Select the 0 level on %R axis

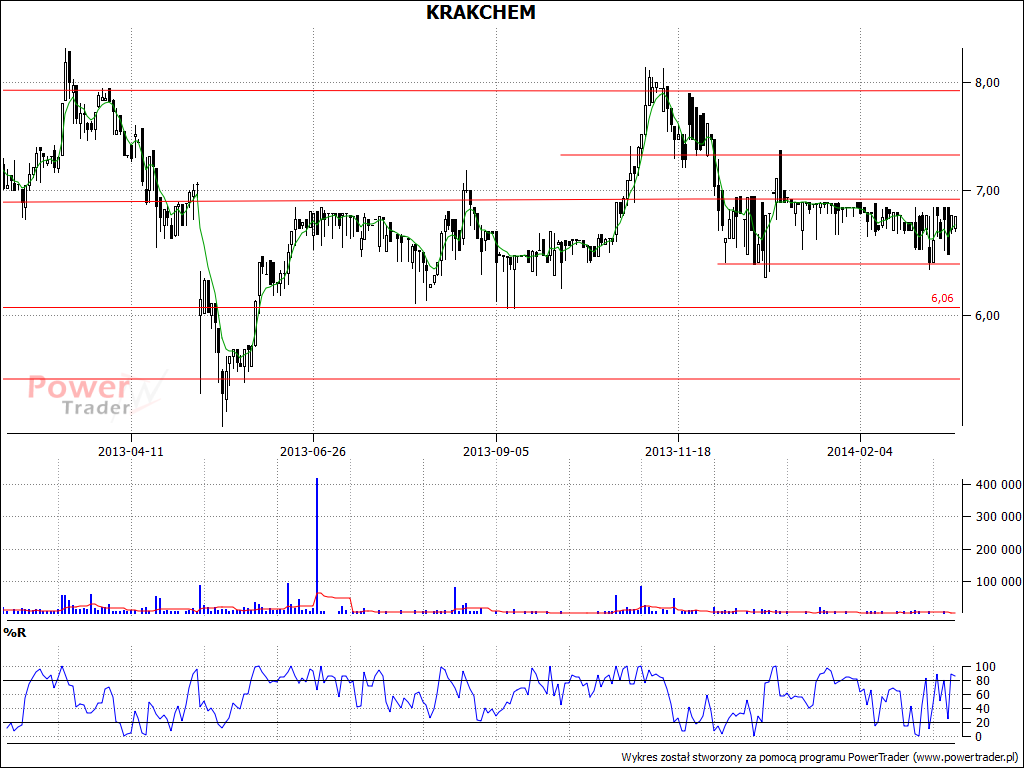click(x=978, y=737)
